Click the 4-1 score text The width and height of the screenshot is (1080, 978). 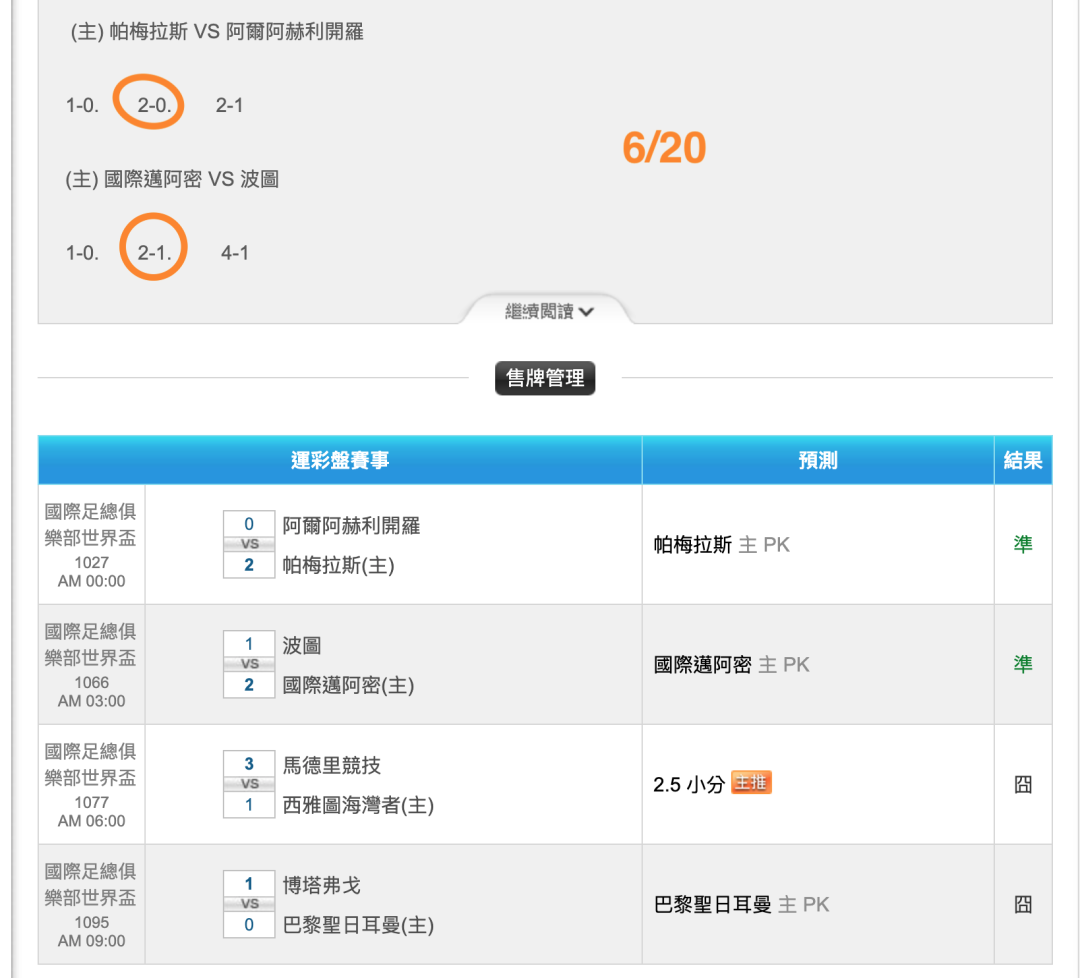tap(235, 253)
